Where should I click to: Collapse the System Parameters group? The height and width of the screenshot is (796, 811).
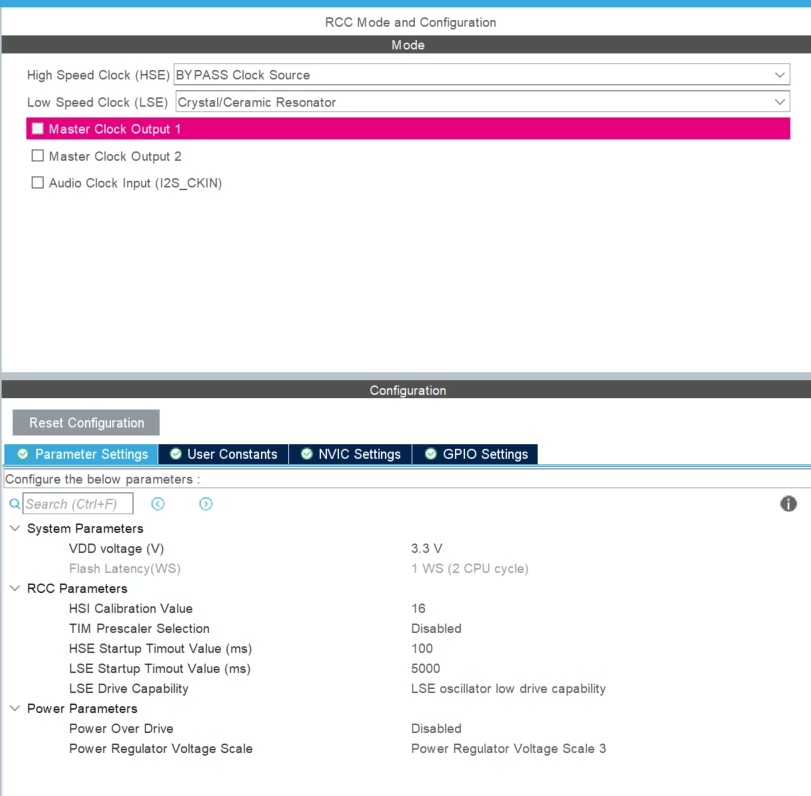(15, 528)
